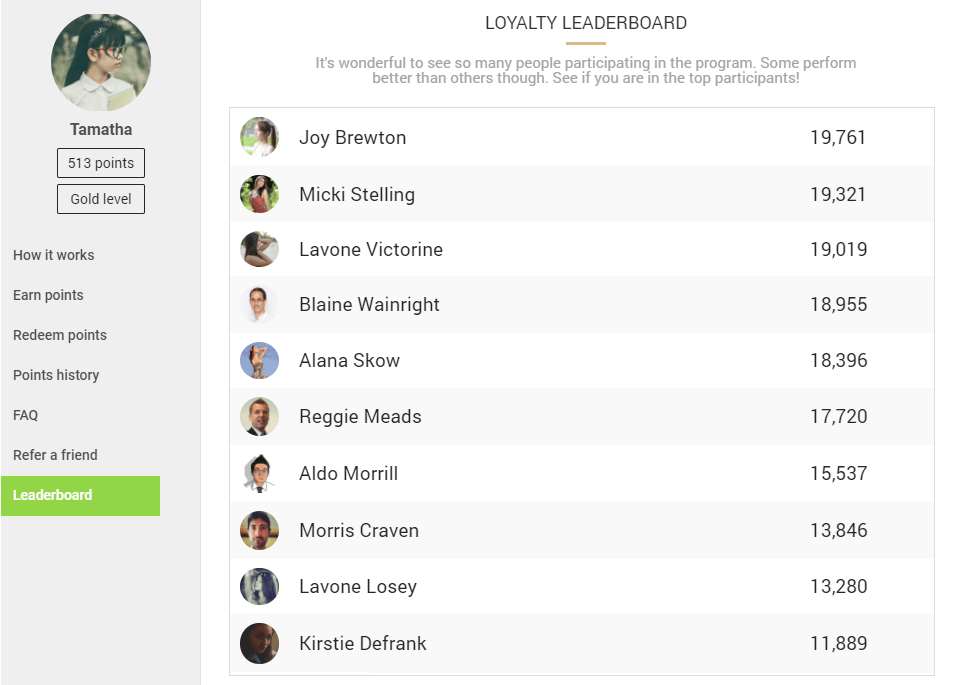Click Aldo Morrill's avatar
Image resolution: width=957 pixels, height=685 pixels.
pos(259,473)
